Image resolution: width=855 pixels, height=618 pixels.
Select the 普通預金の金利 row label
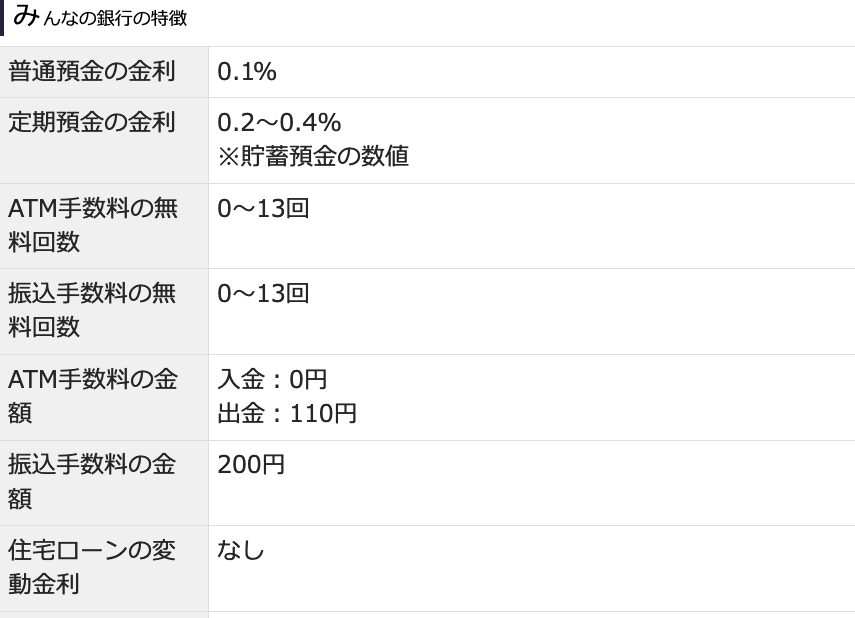(x=92, y=72)
